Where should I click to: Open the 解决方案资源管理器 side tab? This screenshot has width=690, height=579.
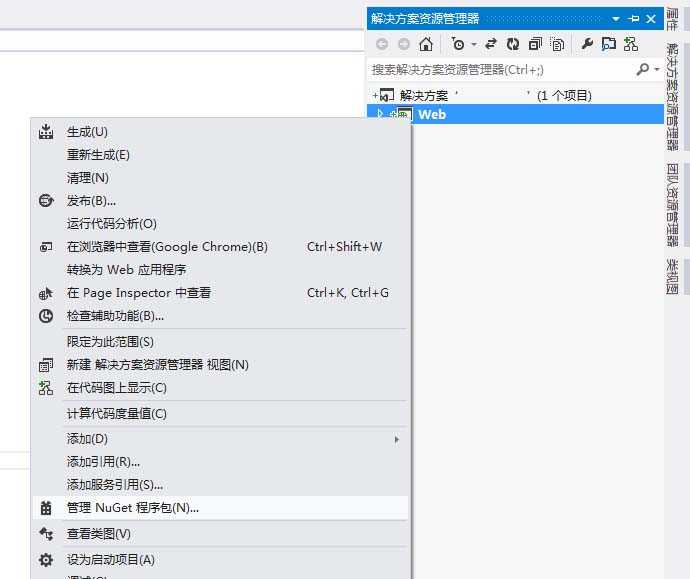pos(672,96)
